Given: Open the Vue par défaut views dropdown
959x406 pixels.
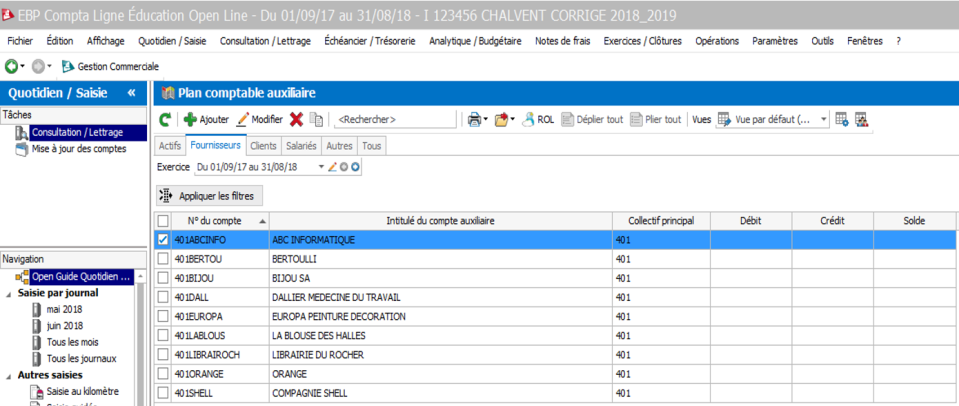Looking at the screenshot, I should pyautogui.click(x=823, y=120).
